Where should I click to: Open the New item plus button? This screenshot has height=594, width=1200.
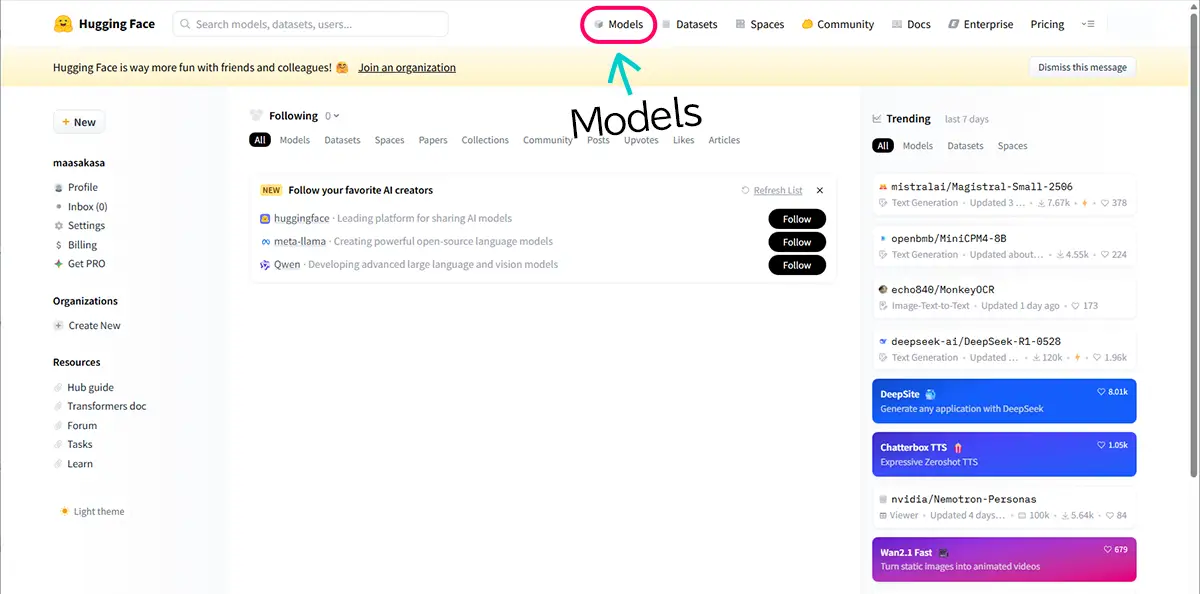[x=79, y=122]
